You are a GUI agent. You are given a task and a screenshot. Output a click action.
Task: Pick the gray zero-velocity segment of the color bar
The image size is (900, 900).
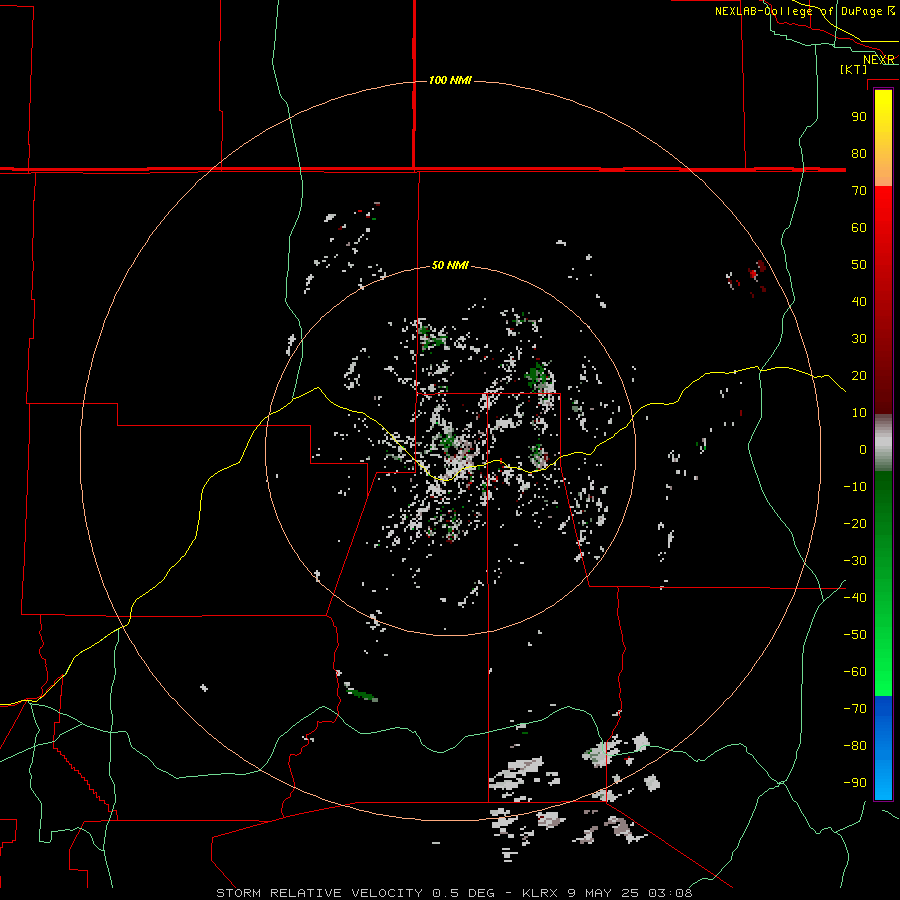(883, 443)
